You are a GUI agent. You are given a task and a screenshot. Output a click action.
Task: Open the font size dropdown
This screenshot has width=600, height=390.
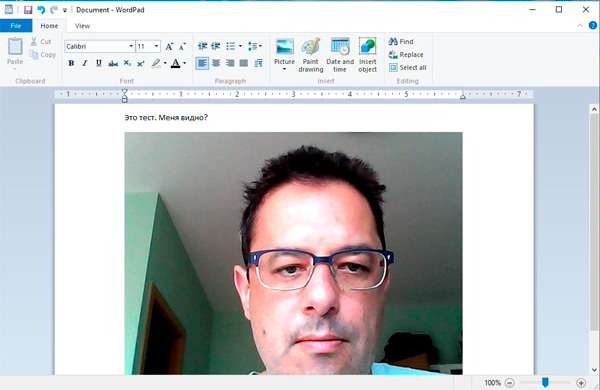coord(156,46)
